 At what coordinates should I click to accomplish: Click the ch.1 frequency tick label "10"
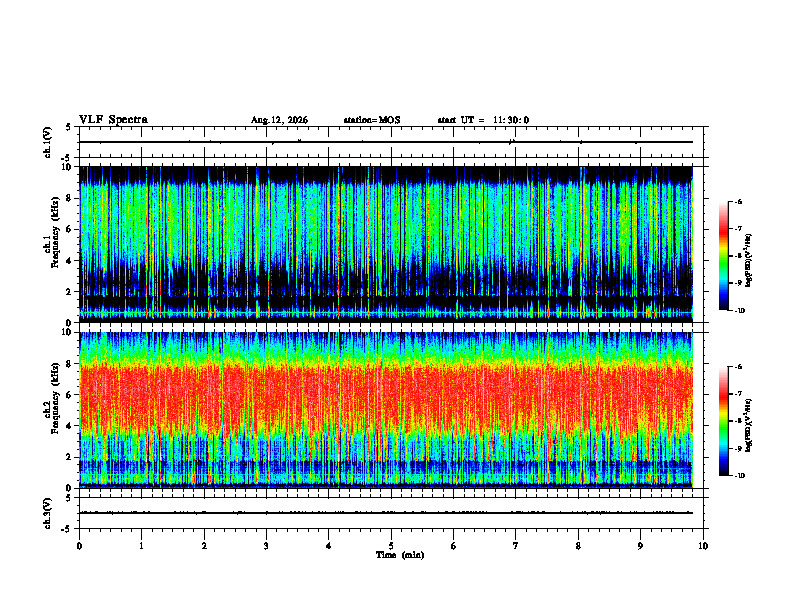pyautogui.click(x=67, y=168)
